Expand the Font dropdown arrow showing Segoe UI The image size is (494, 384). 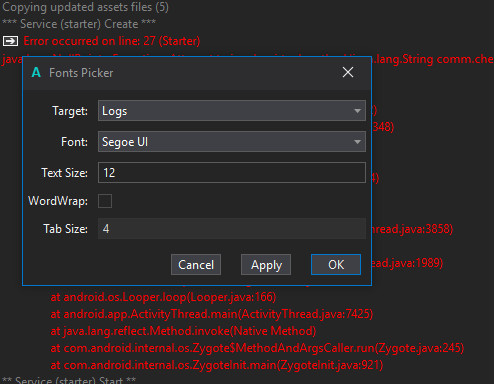(x=357, y=142)
